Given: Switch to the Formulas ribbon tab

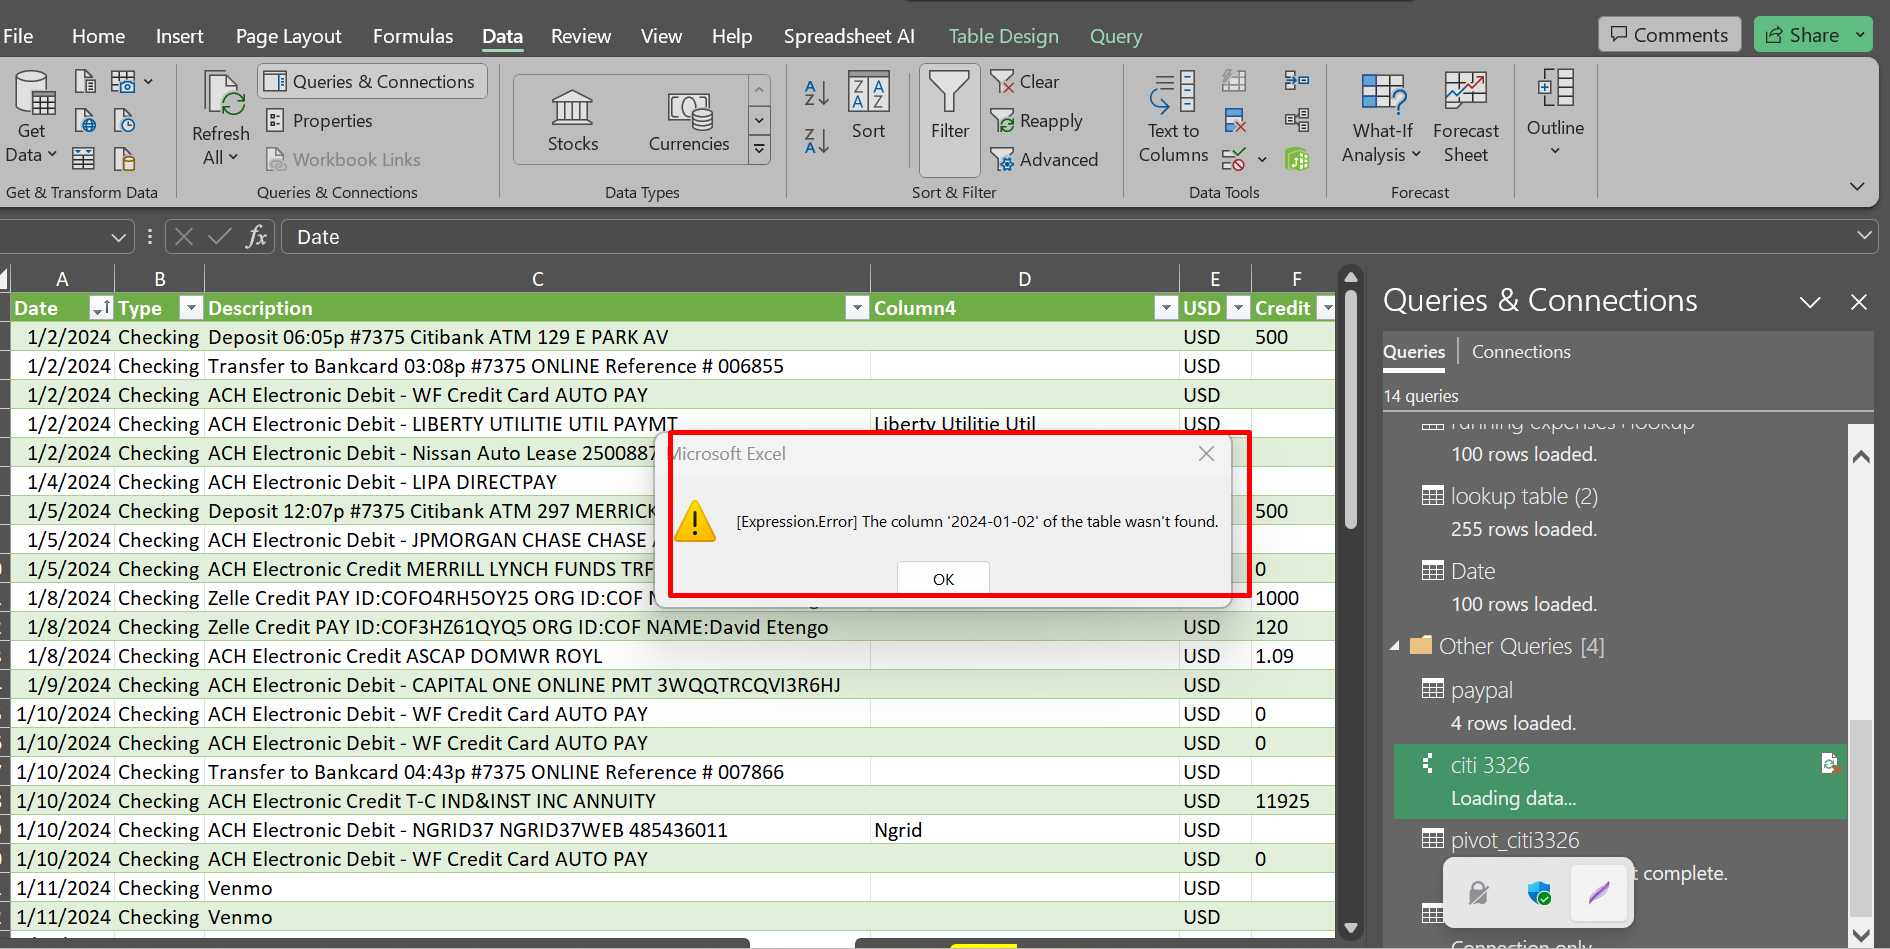Looking at the screenshot, I should pos(412,36).
